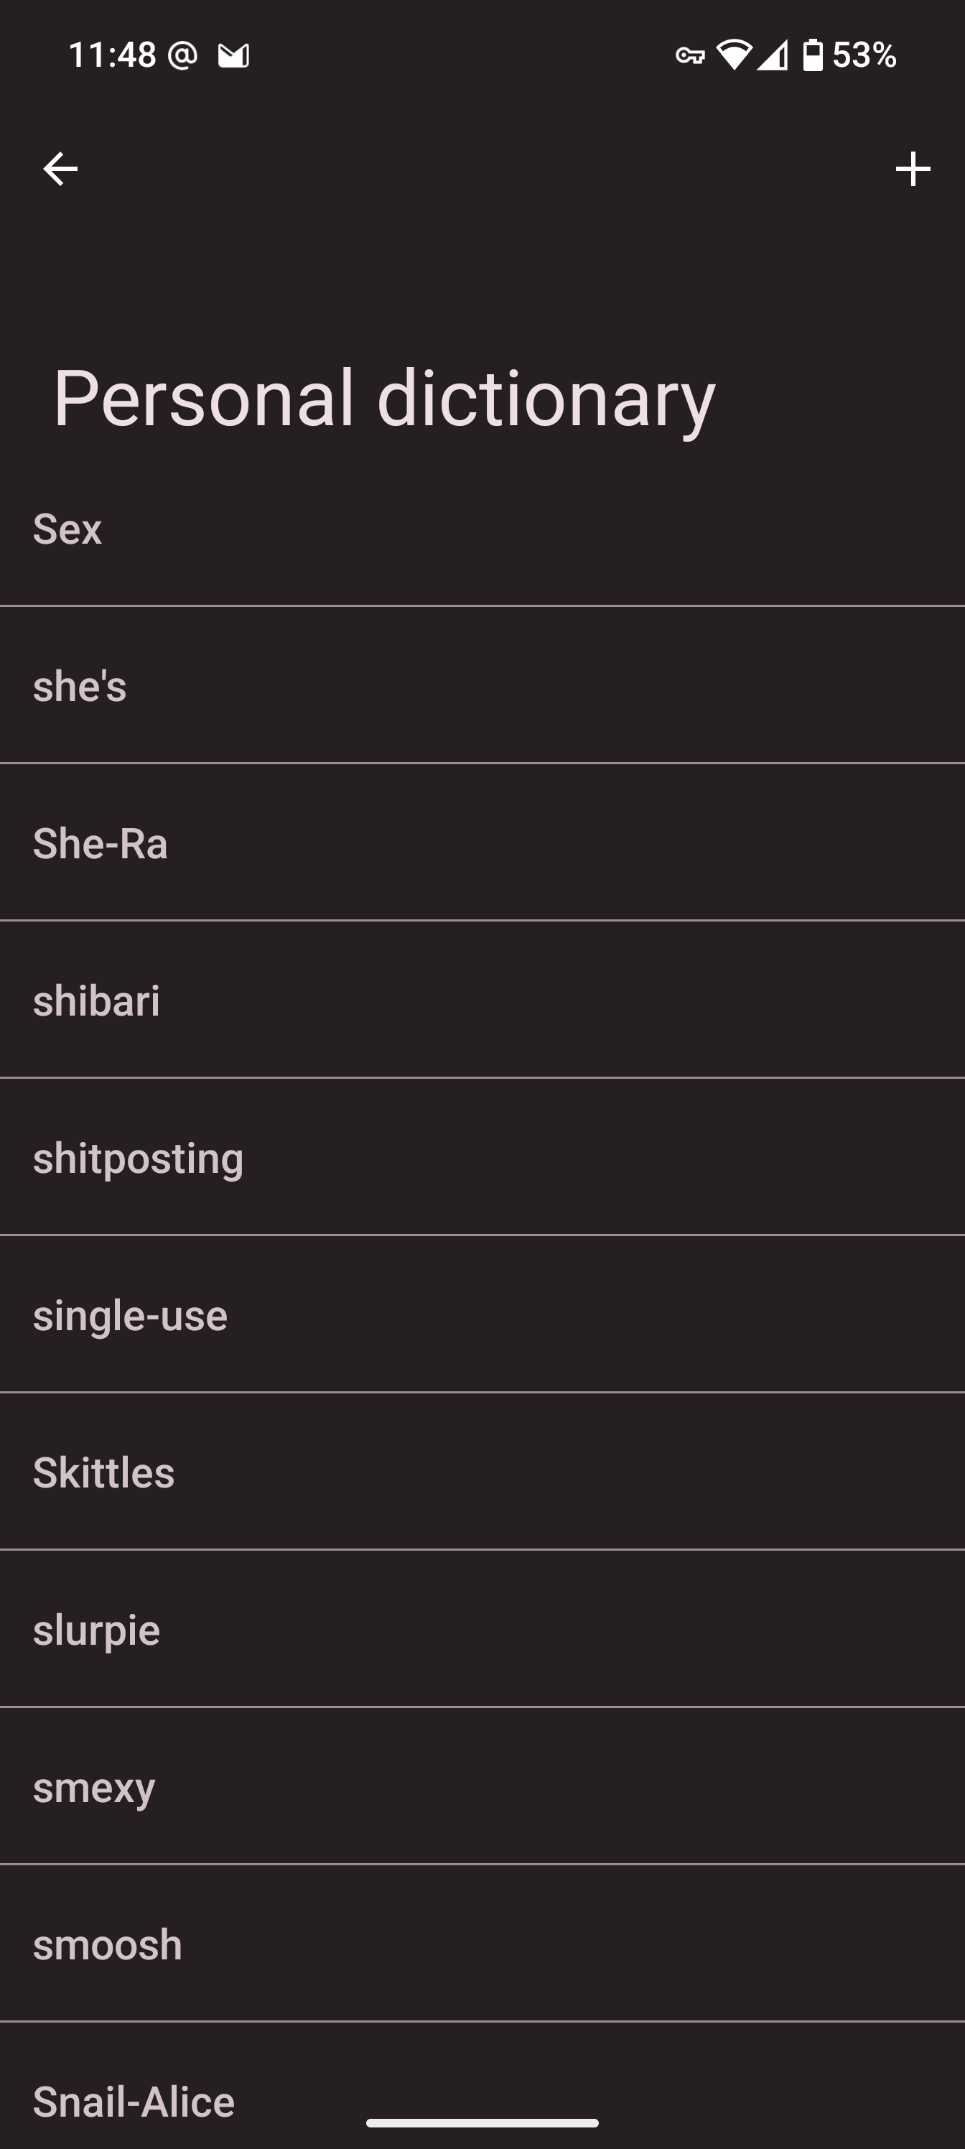The width and height of the screenshot is (965, 2149).
Task: Open the "she's" dictionary entry
Action: [482, 686]
